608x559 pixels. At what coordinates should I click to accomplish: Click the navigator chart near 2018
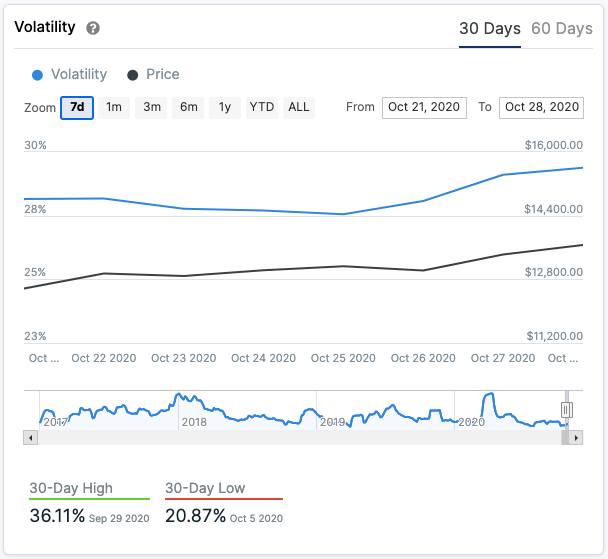tap(194, 410)
